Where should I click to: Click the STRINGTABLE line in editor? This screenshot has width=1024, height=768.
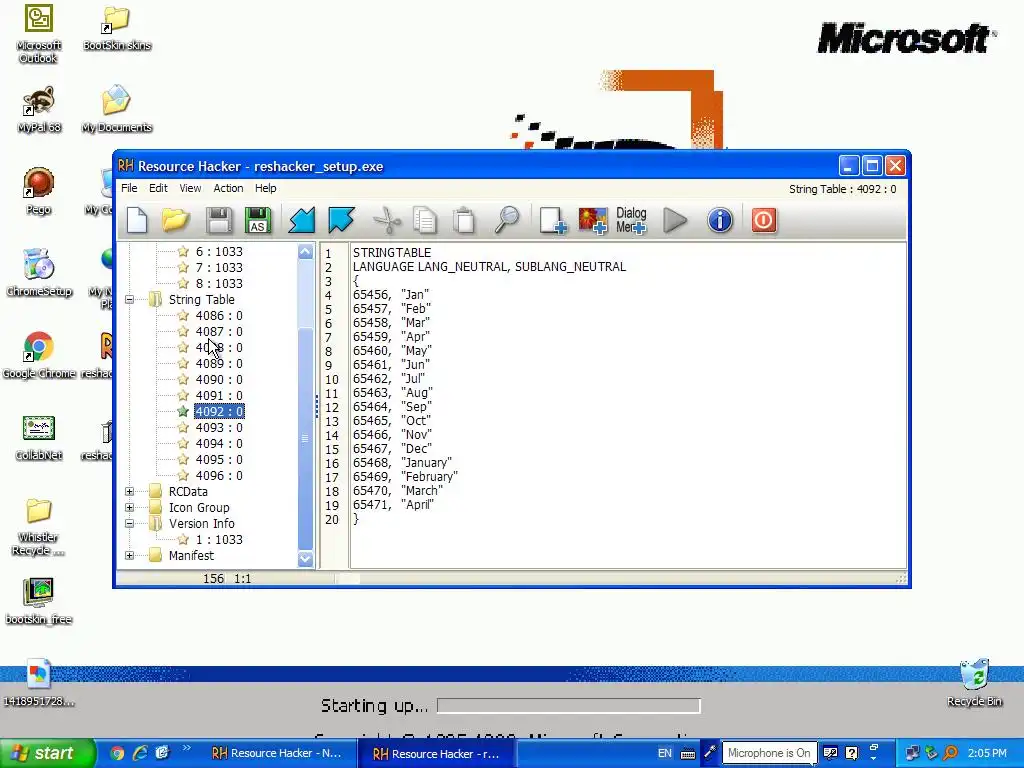tap(392, 253)
